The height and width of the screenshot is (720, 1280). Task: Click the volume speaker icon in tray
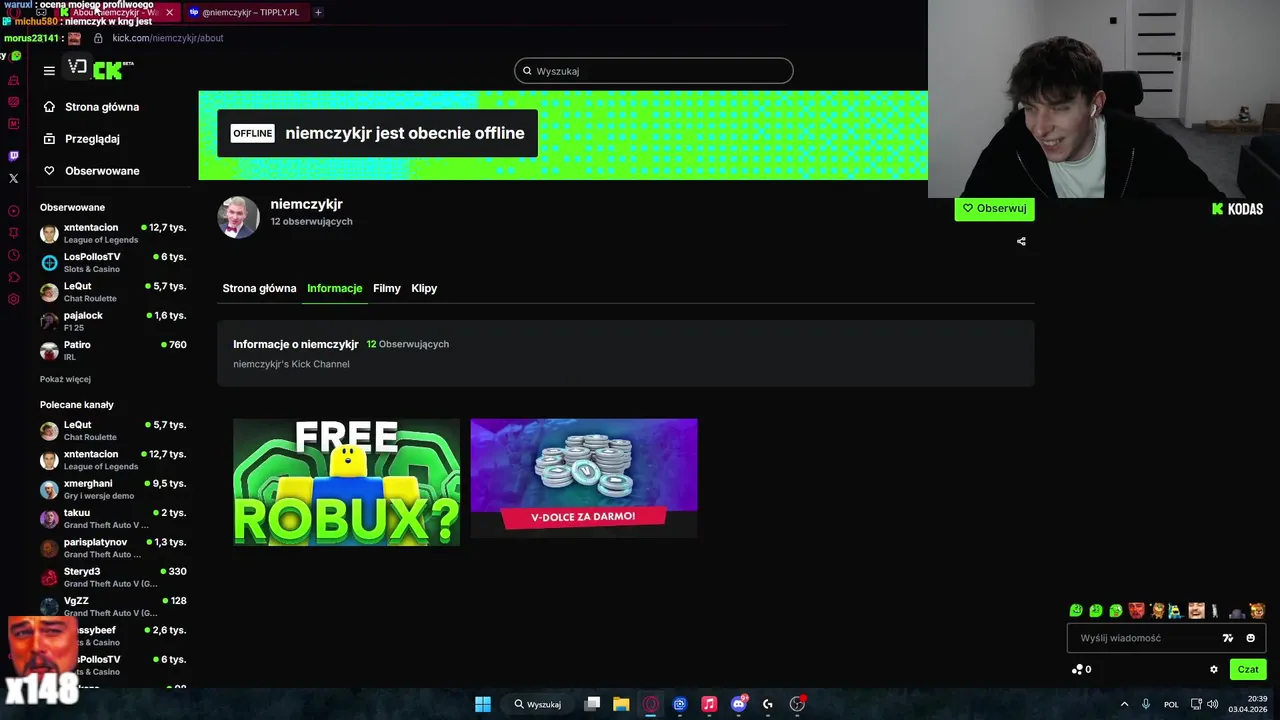tap(1213, 704)
